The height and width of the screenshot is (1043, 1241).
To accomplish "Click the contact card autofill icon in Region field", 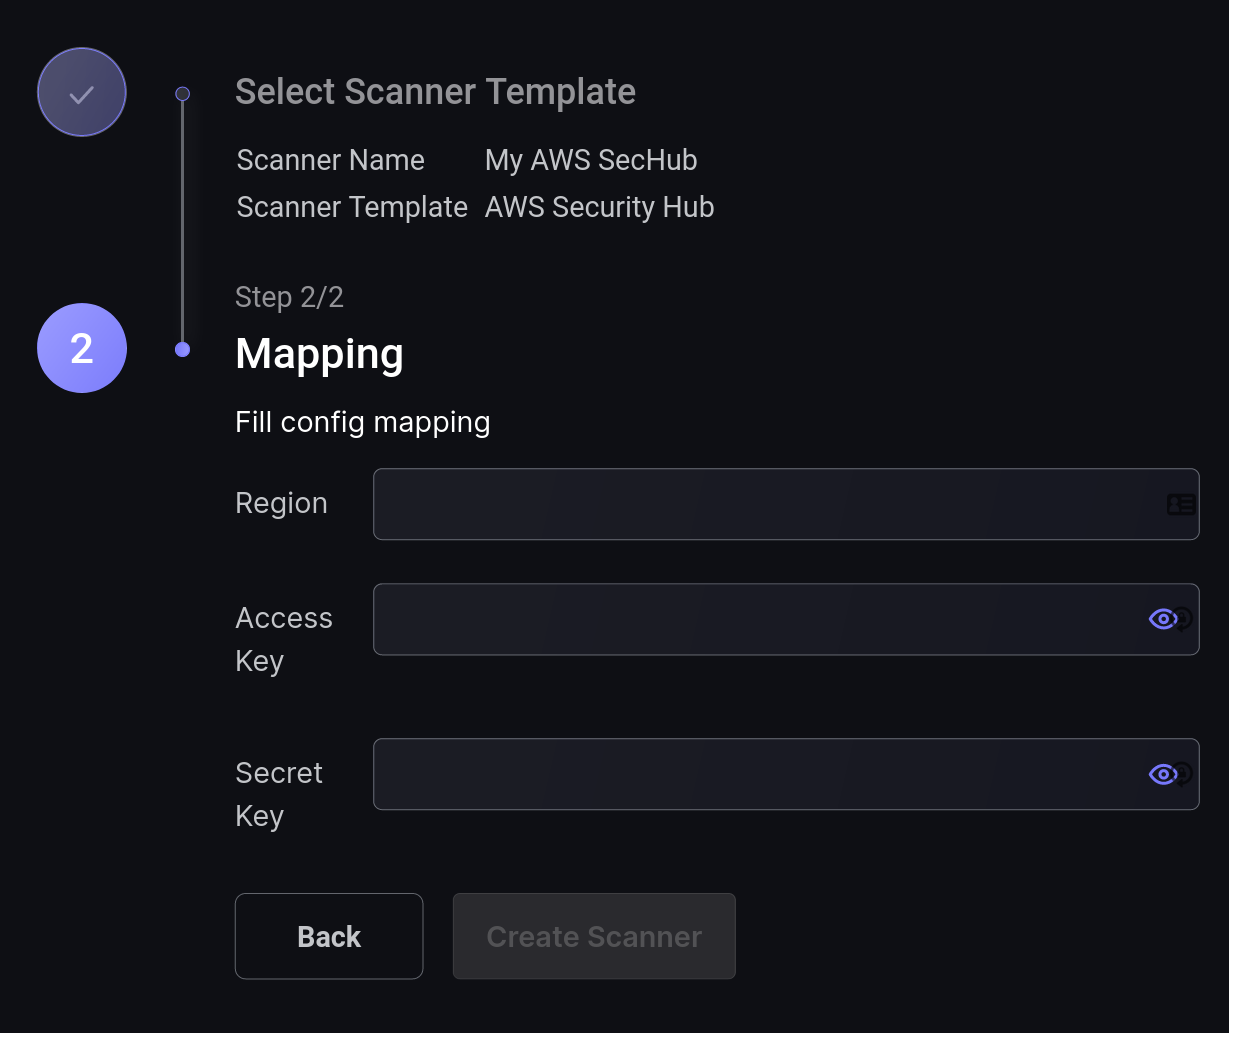I will 1181,504.
